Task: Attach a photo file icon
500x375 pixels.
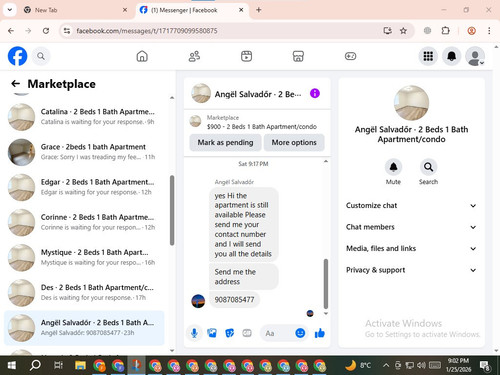Action: 212,333
